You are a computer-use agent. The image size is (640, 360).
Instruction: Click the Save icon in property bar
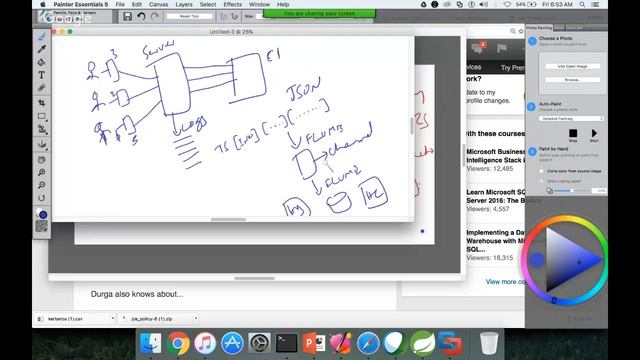click(127, 16)
